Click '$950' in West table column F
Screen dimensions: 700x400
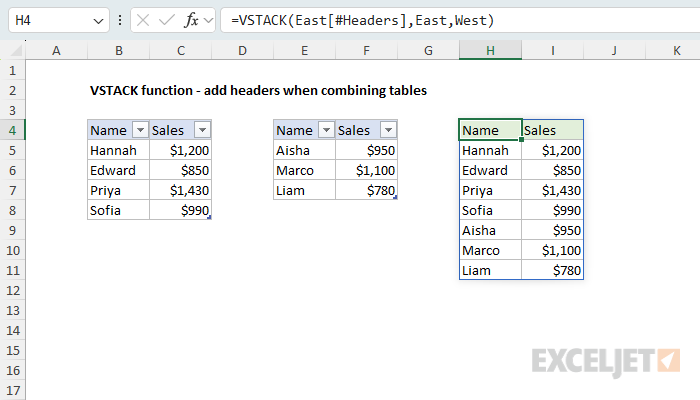[367, 150]
